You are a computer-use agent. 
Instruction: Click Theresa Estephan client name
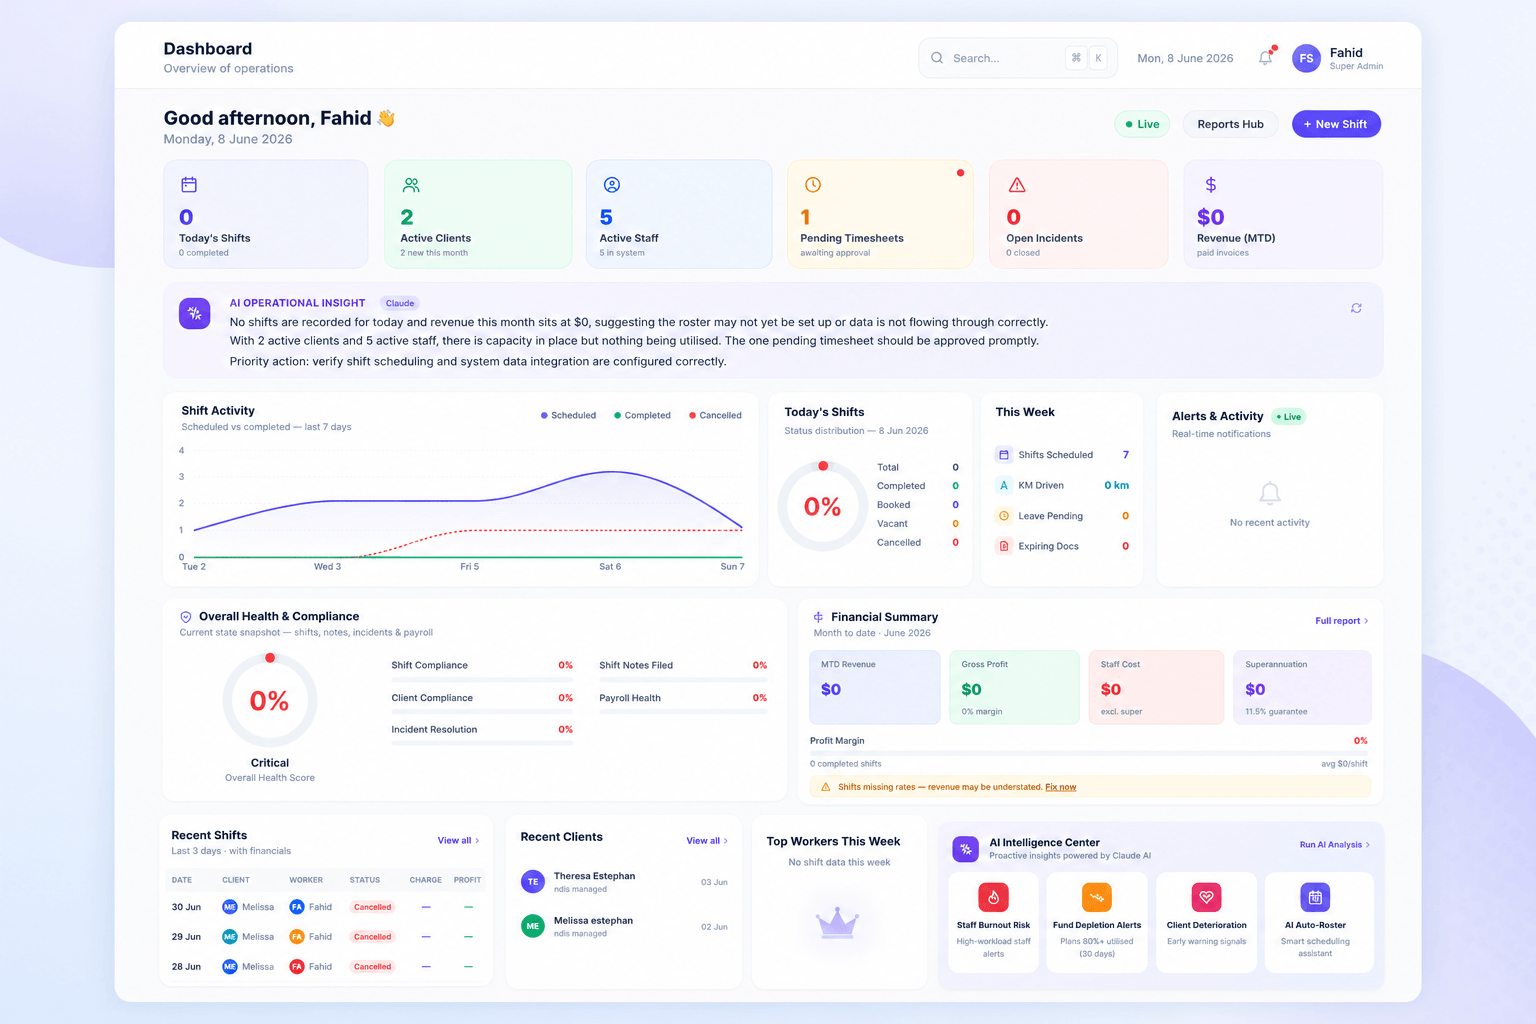(594, 876)
